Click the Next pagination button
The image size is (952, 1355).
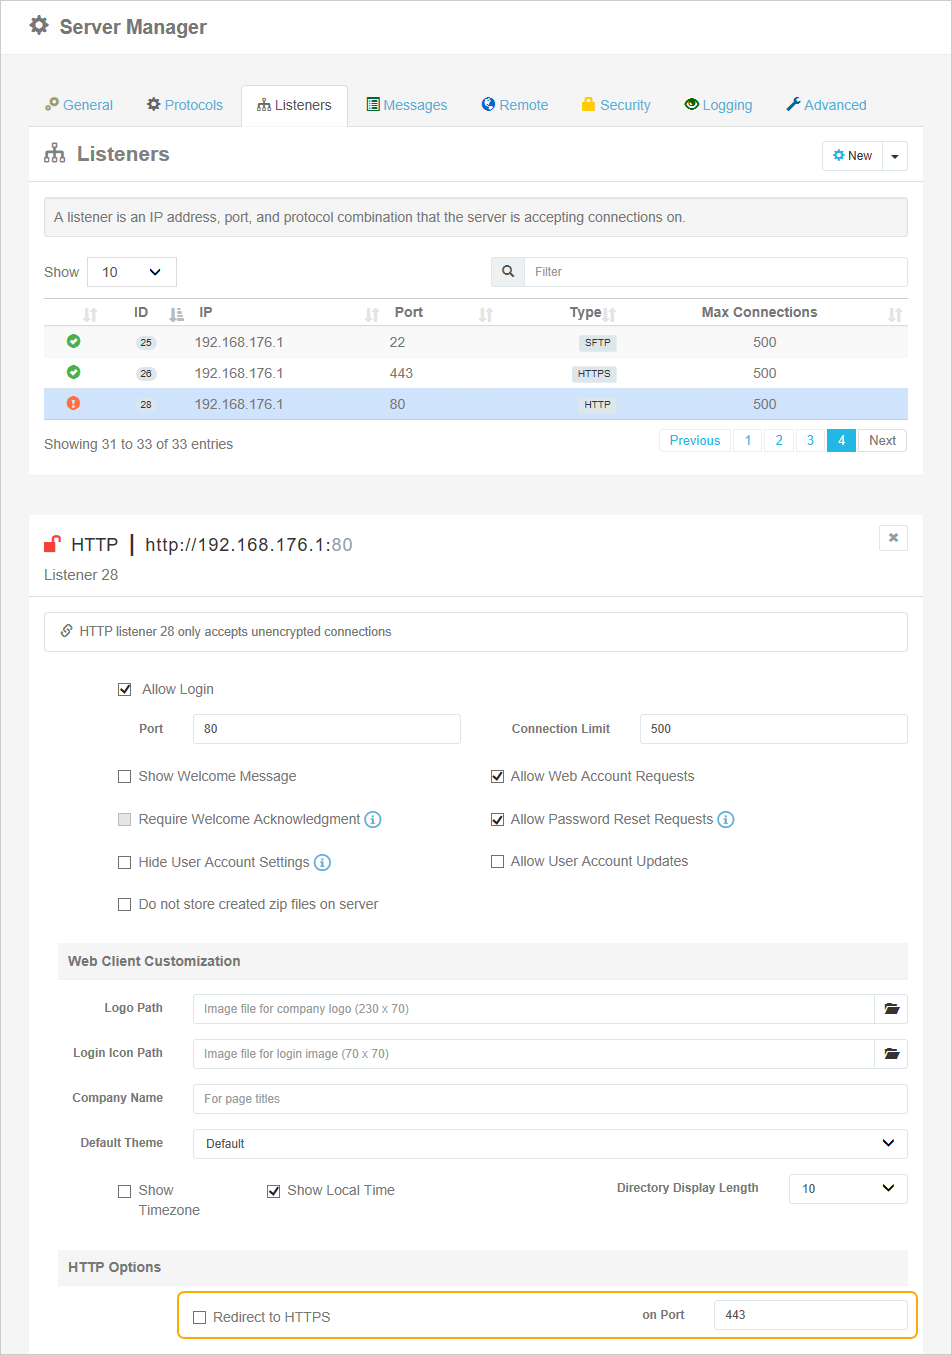(882, 441)
